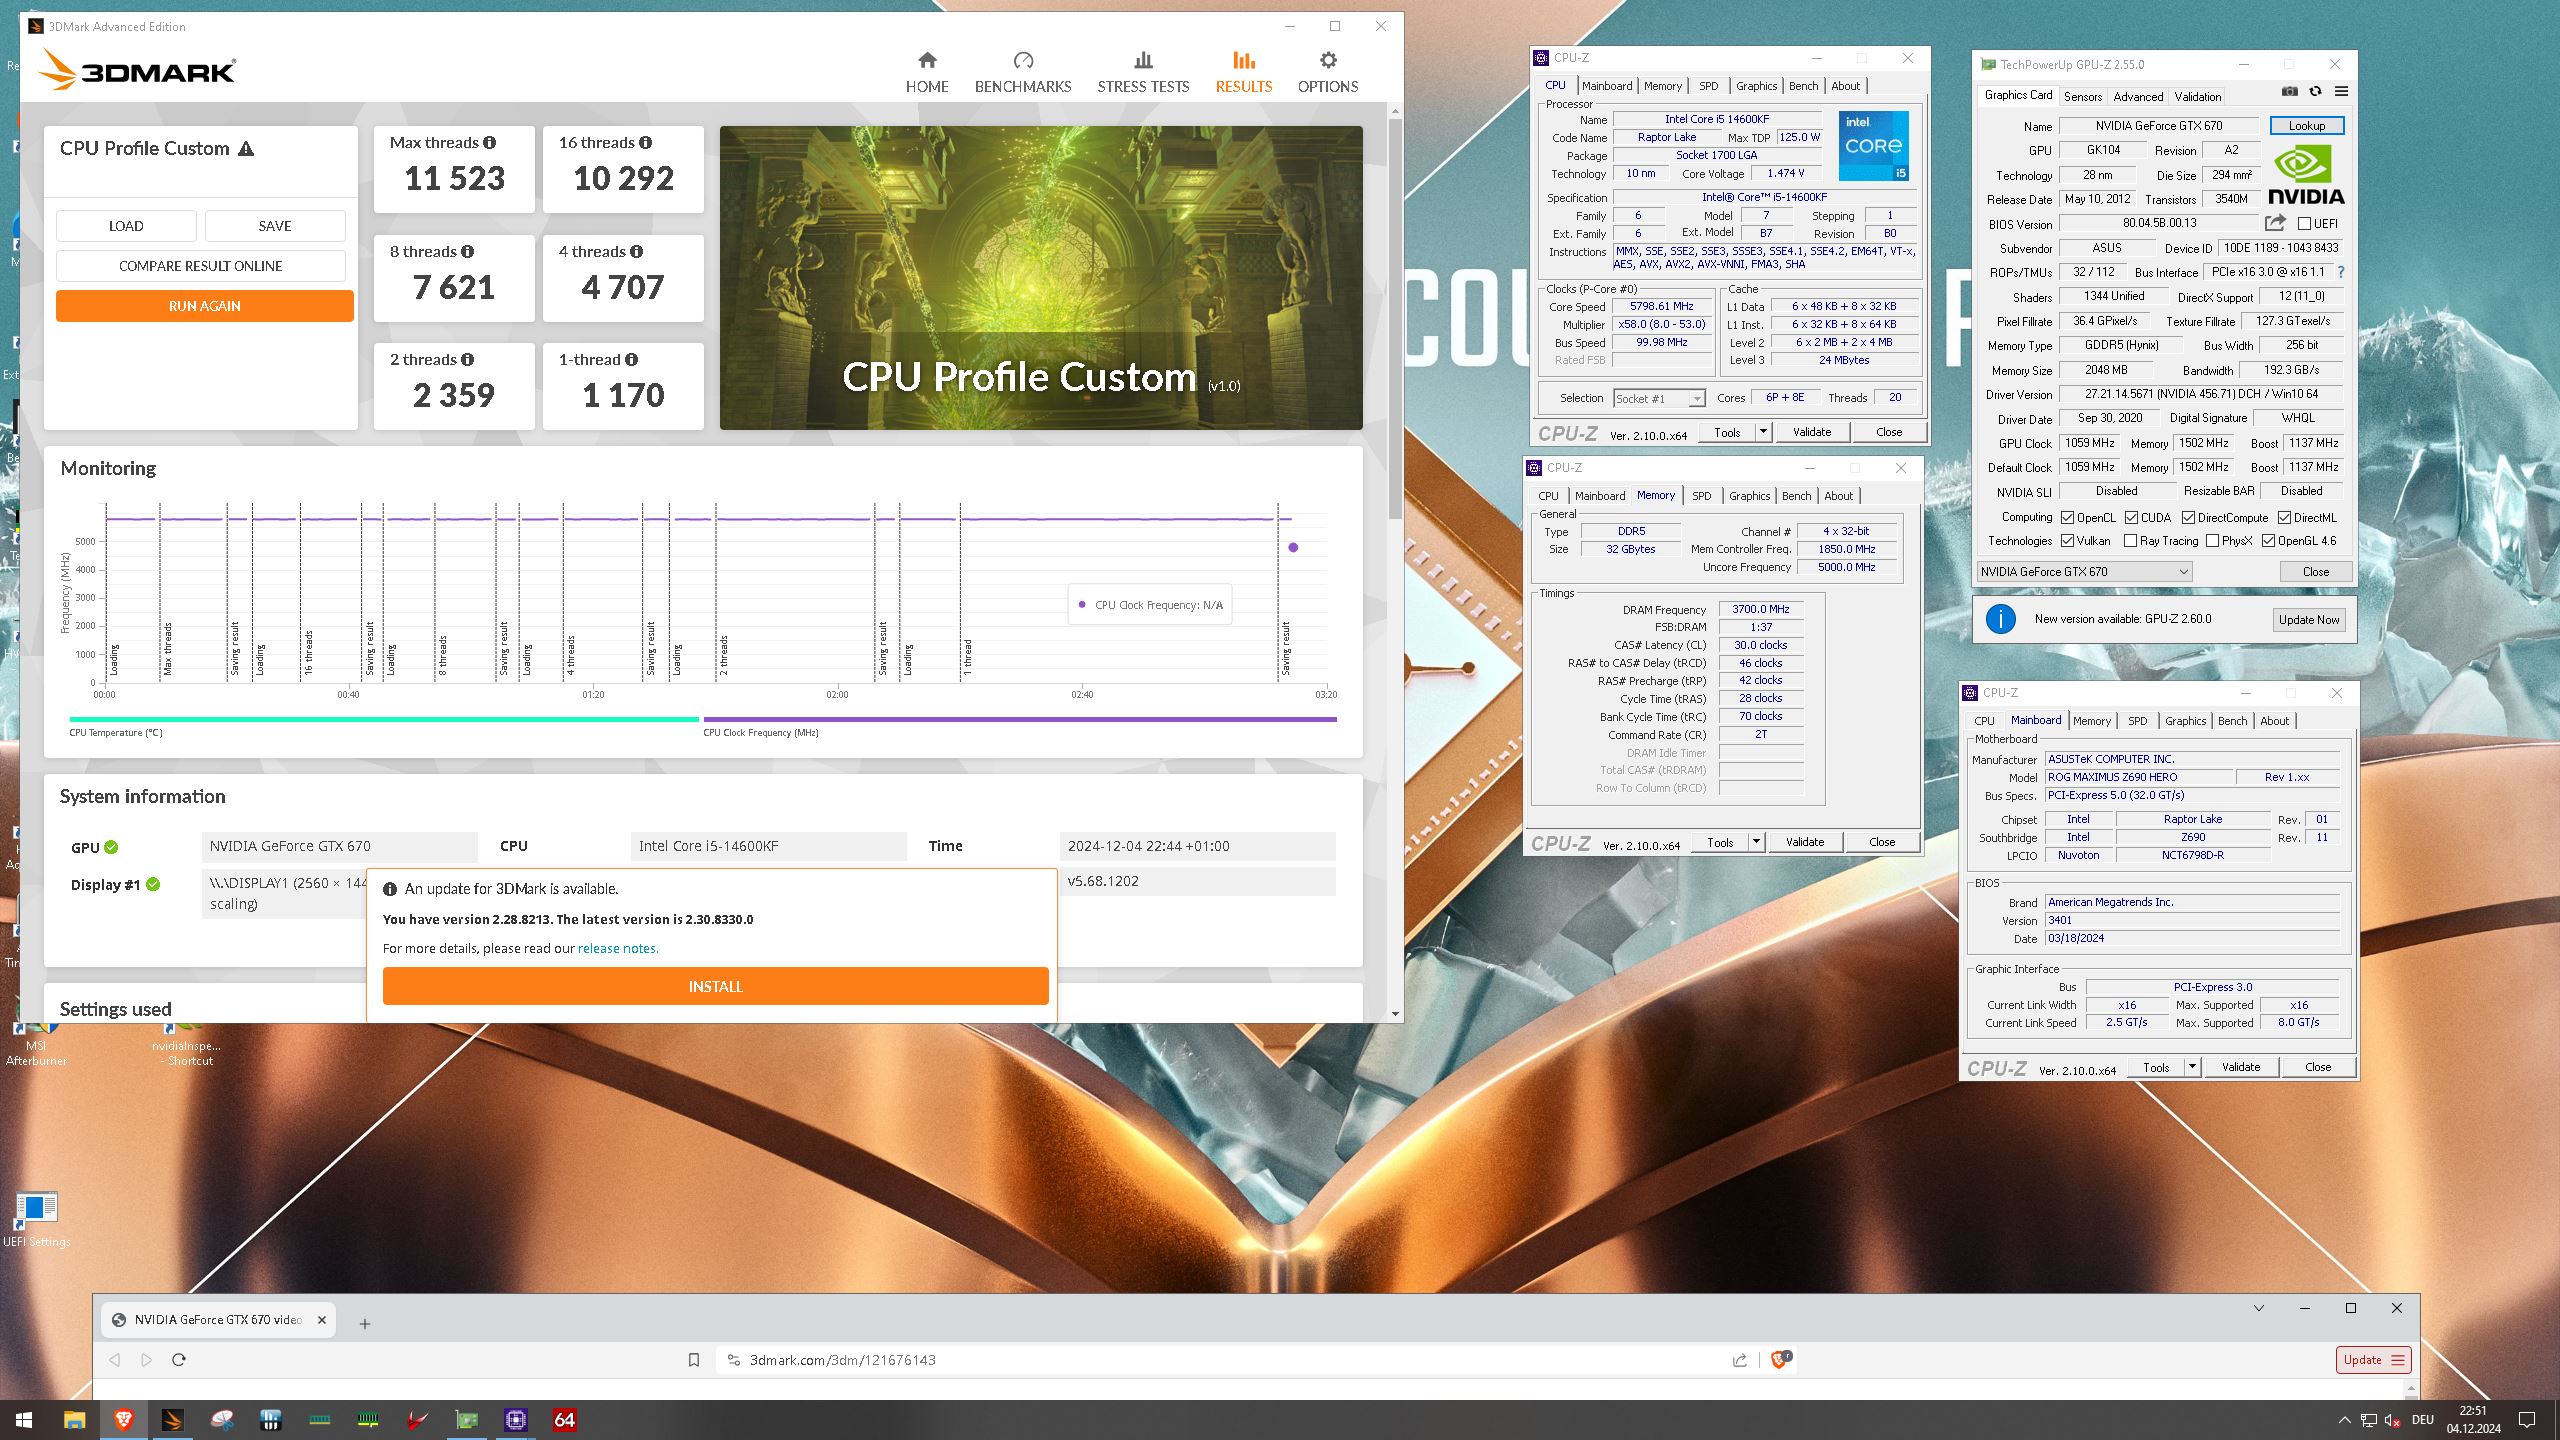Toggle OpenCL checkbox in GPU-Z
The height and width of the screenshot is (1440, 2560).
[x=2067, y=518]
